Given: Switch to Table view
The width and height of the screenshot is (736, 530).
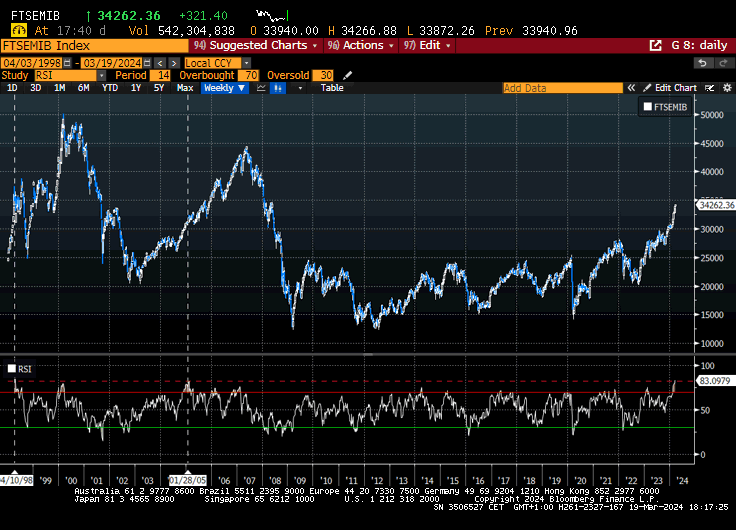Looking at the screenshot, I should pyautogui.click(x=332, y=88).
